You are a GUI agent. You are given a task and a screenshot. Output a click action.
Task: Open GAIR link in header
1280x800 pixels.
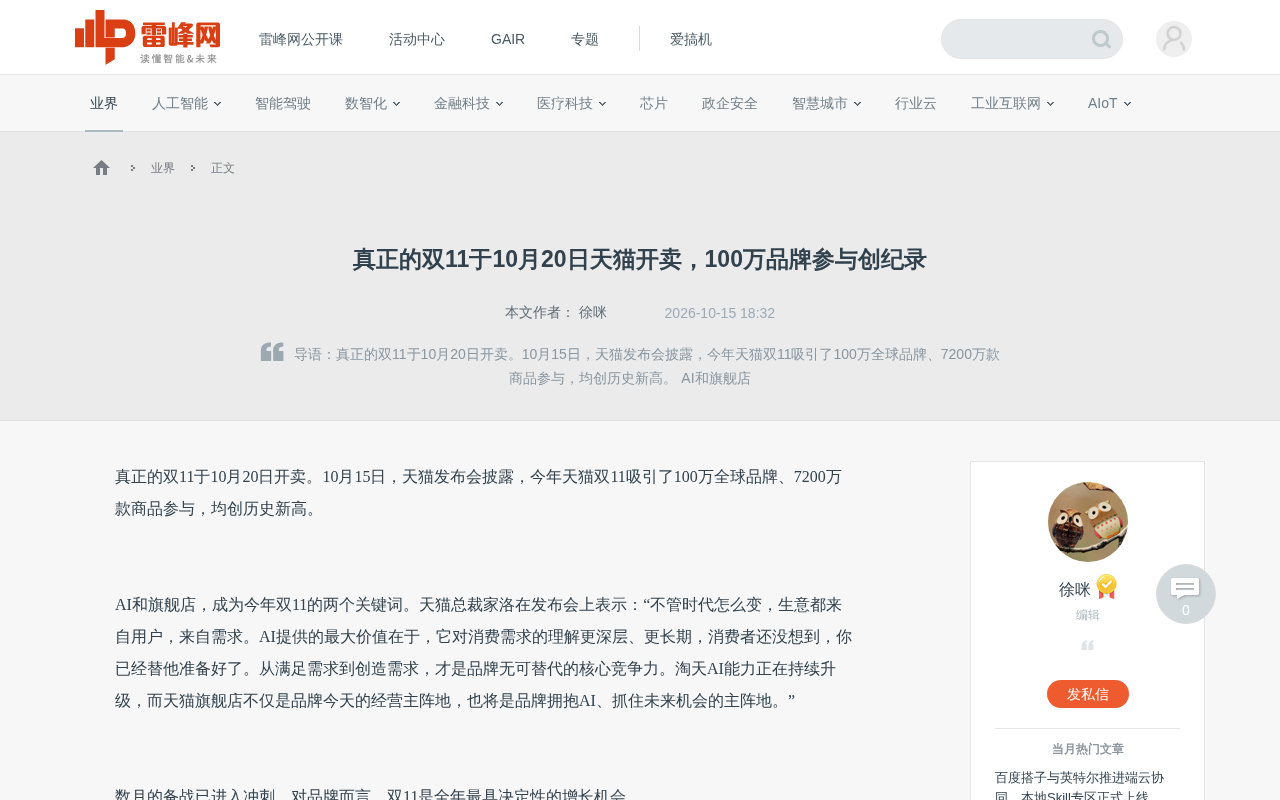[x=508, y=39]
